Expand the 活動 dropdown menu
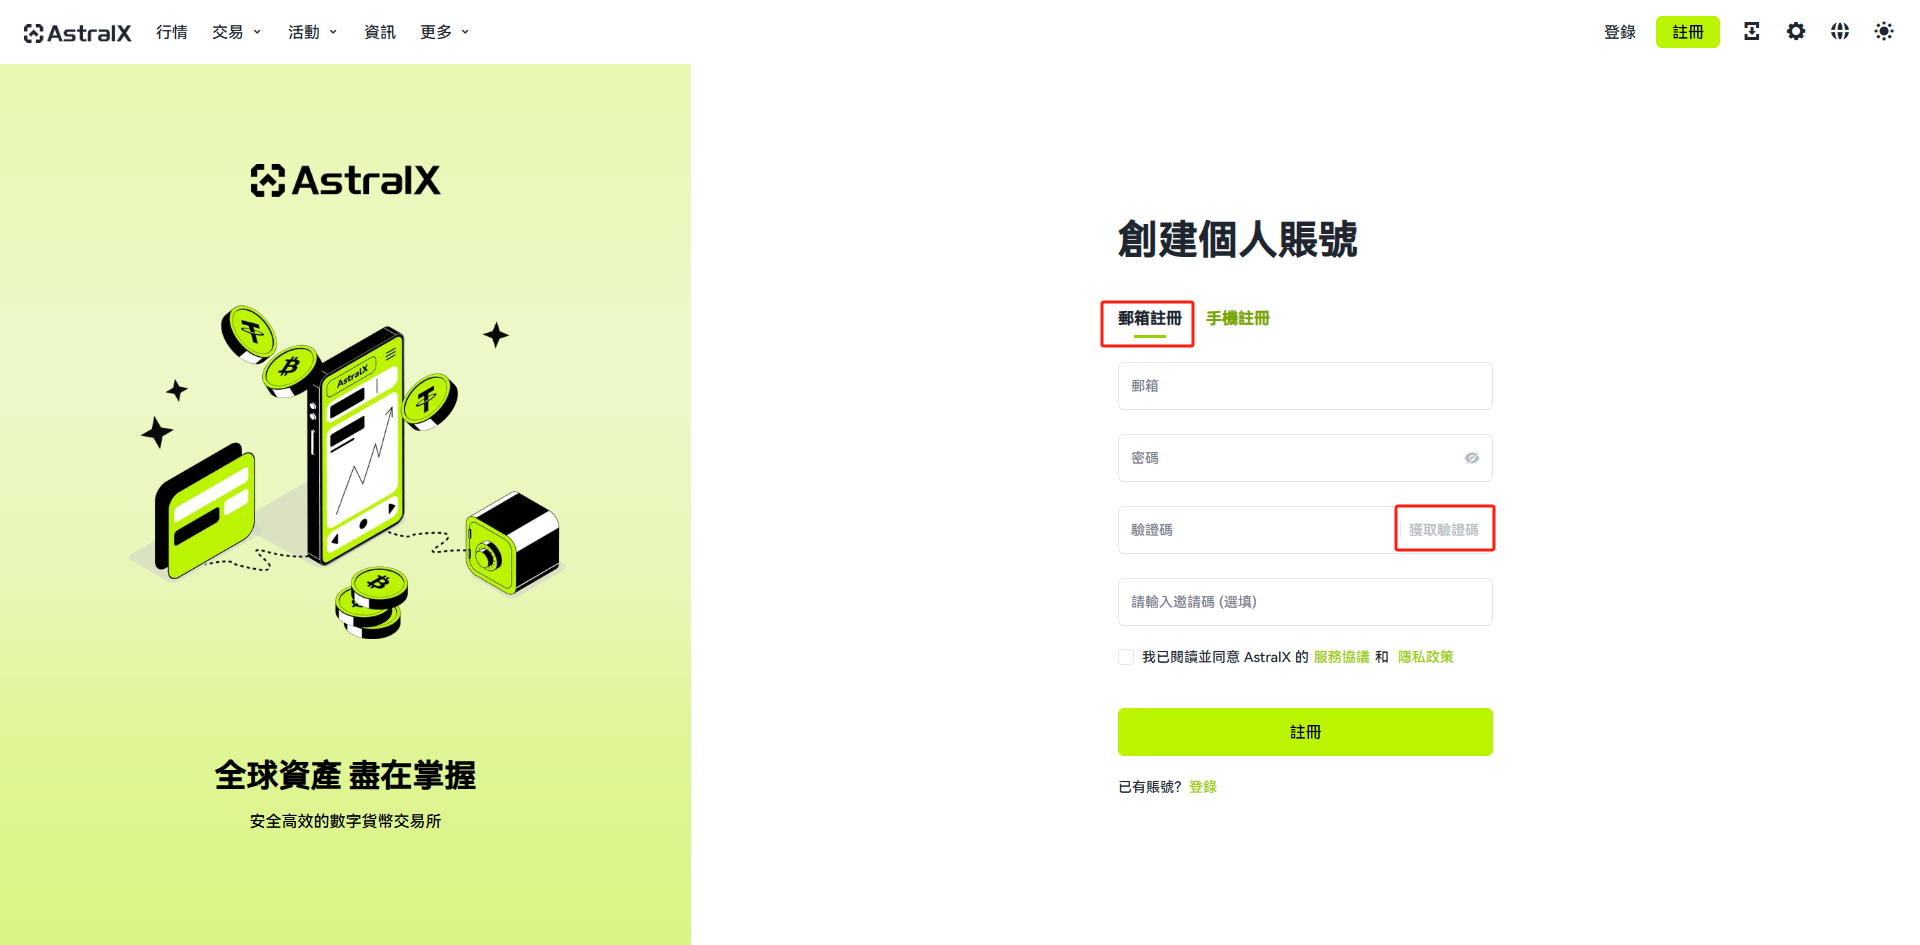 312,32
